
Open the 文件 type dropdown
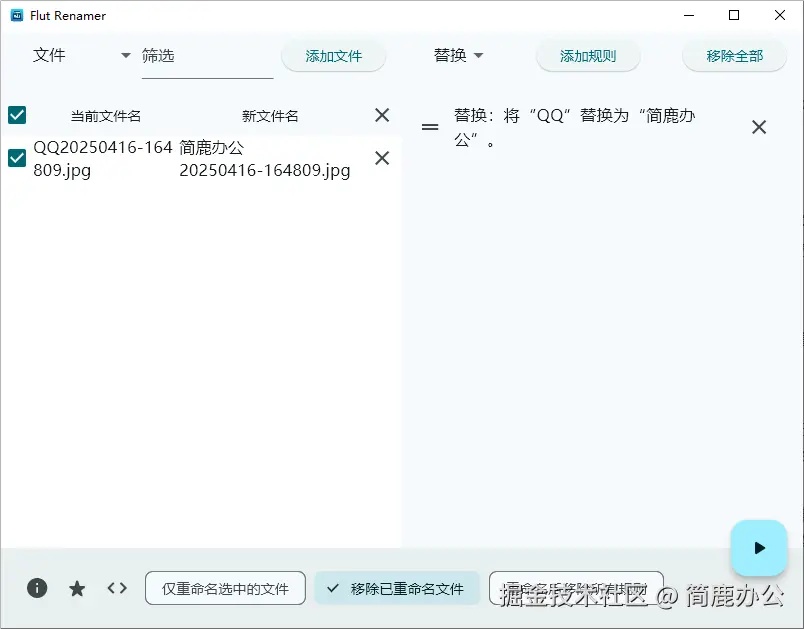click(x=82, y=55)
